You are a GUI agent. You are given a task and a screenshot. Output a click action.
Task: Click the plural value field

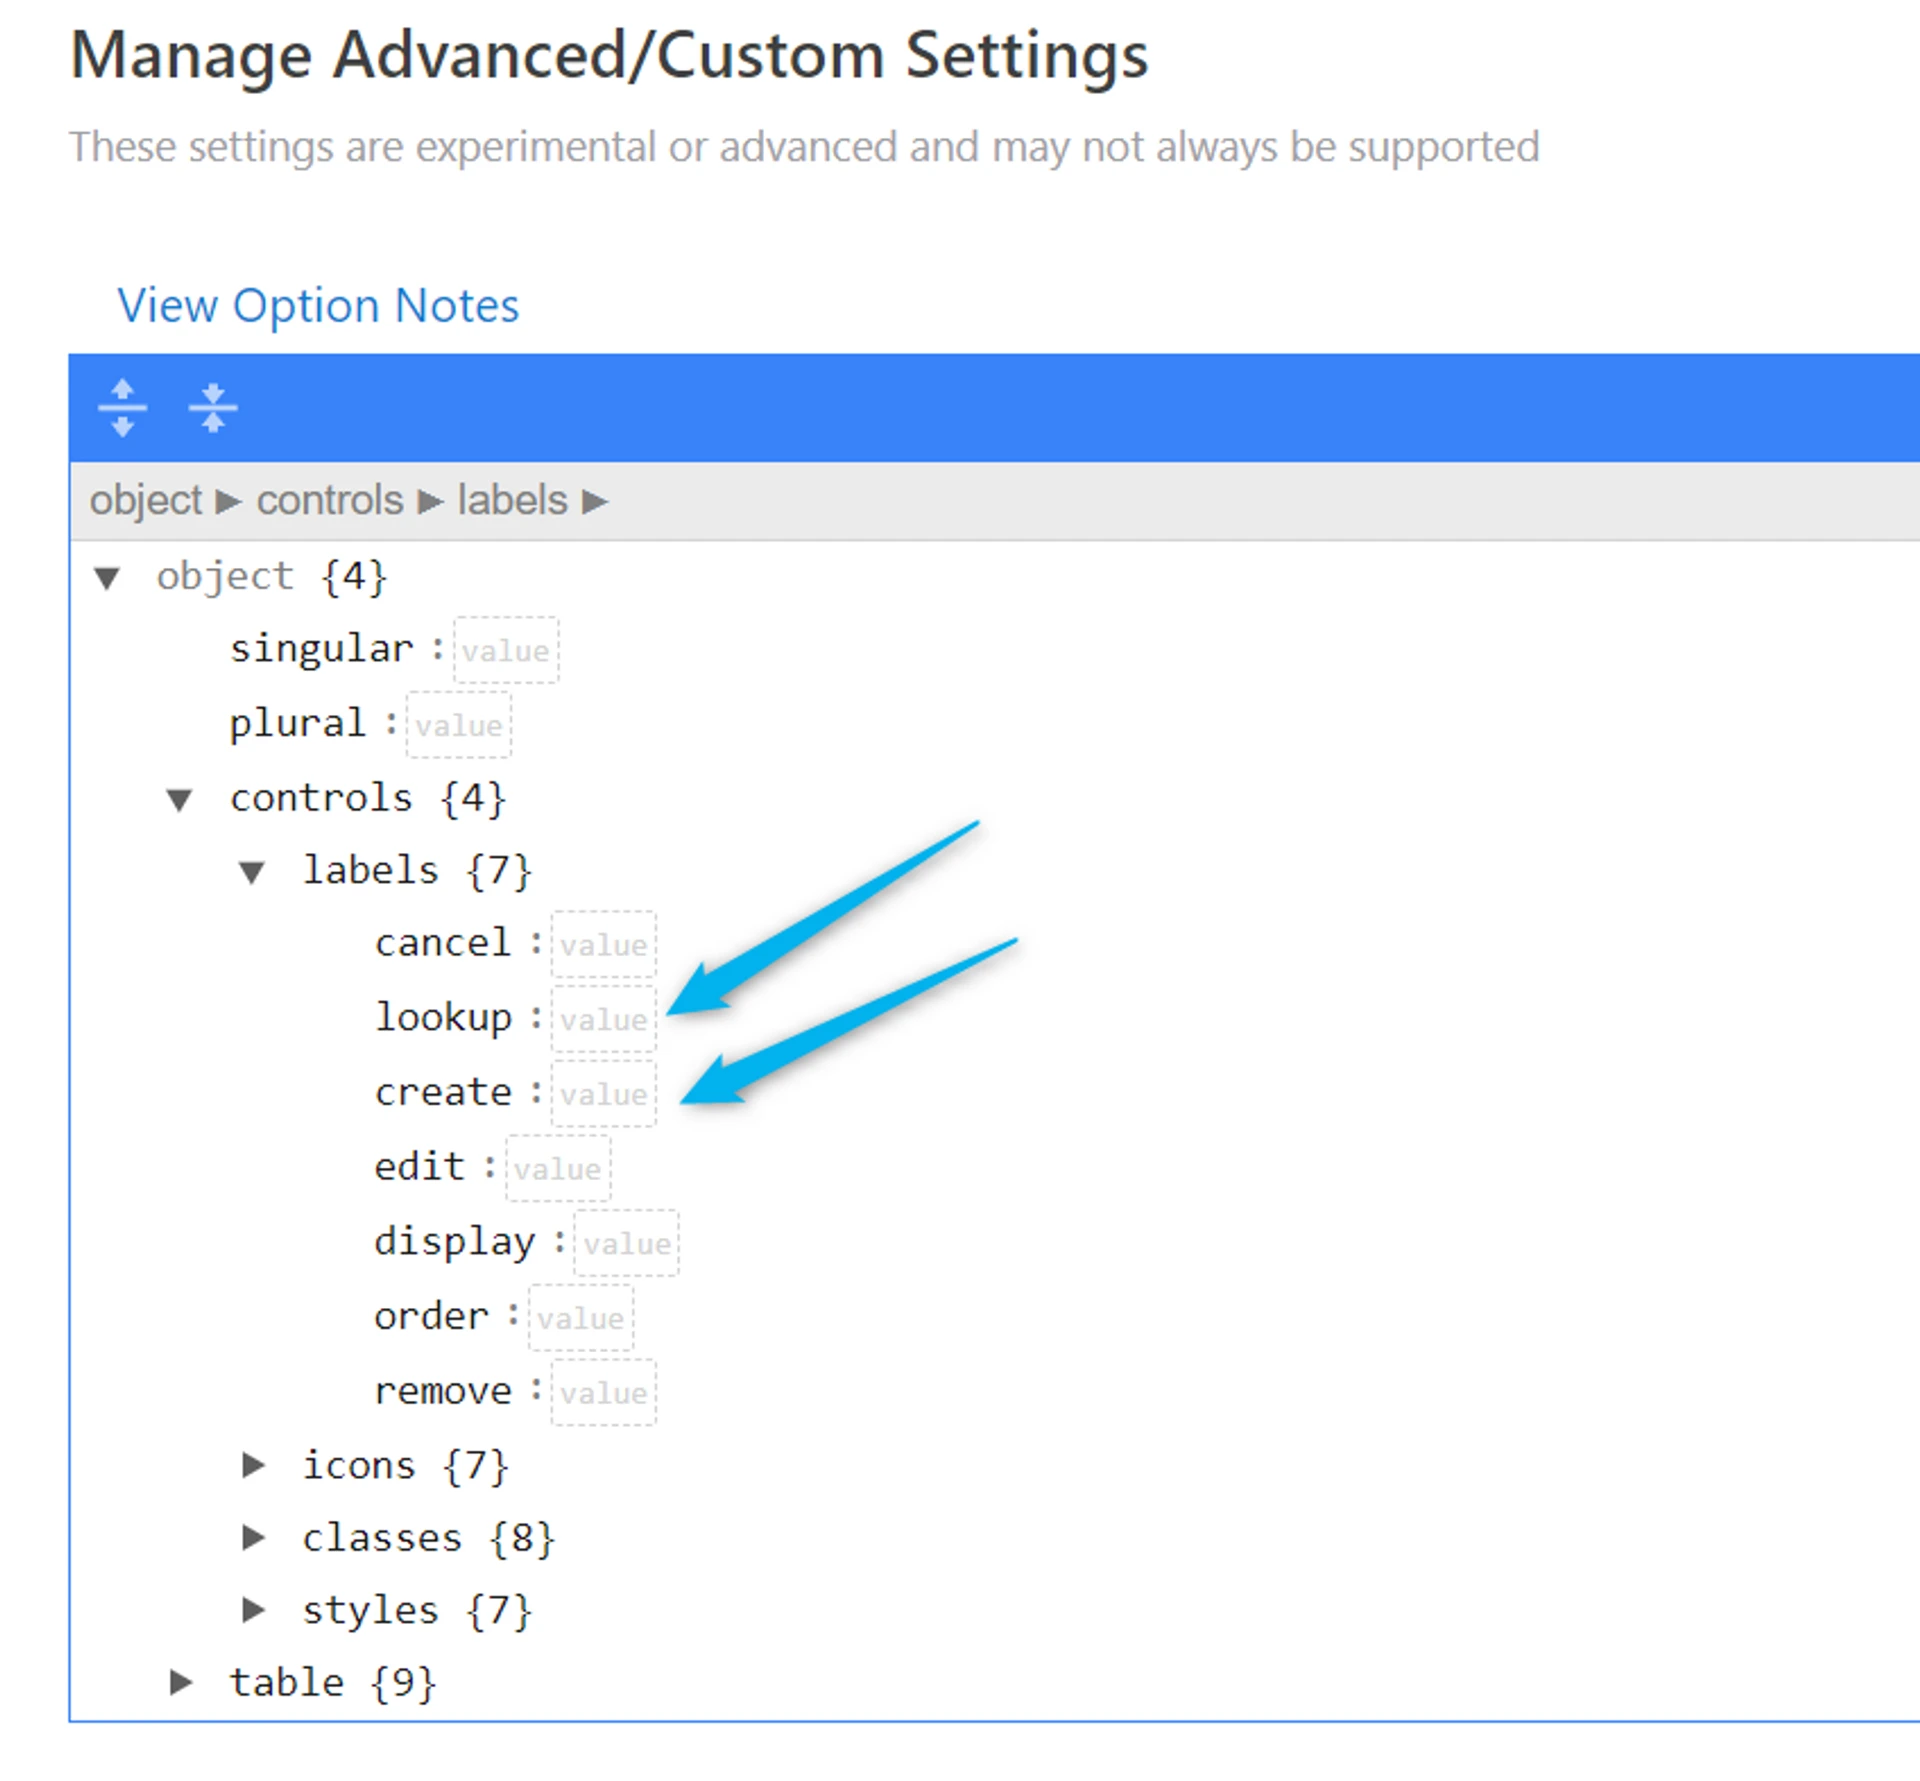tap(459, 724)
